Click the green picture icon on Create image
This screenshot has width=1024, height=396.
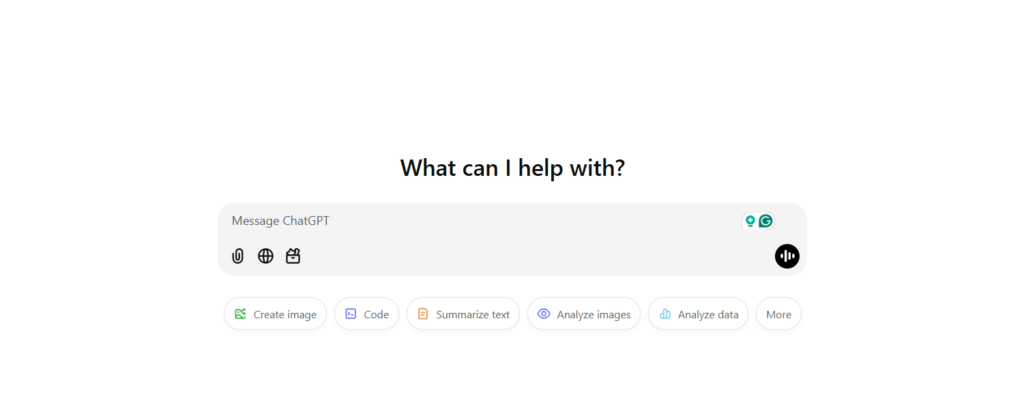tap(240, 314)
